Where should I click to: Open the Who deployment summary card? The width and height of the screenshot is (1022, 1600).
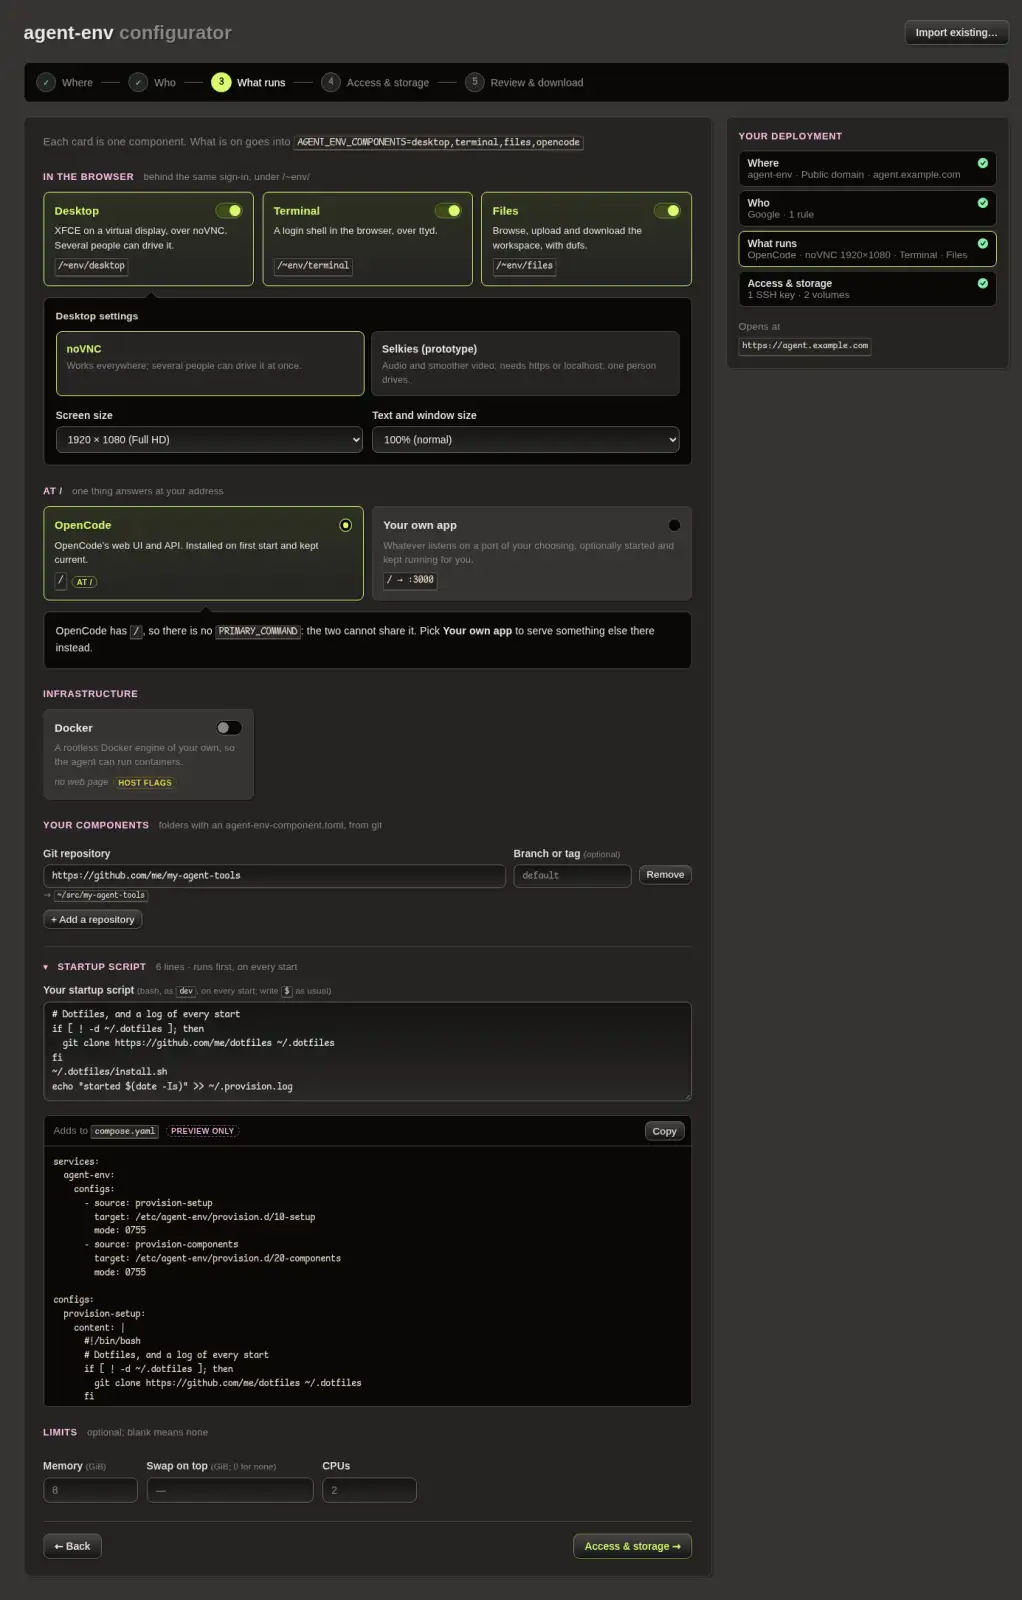coord(867,208)
